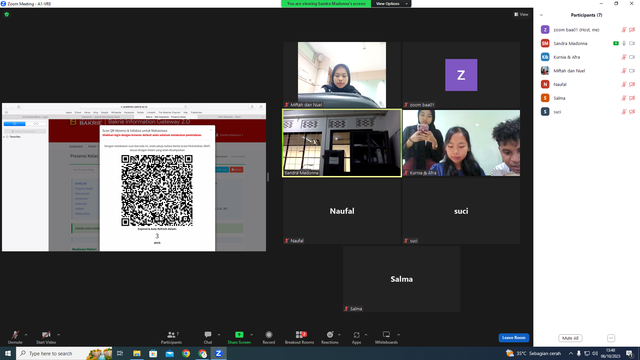Image resolution: width=640 pixels, height=360 pixels.
Task: Open the Chat panel
Action: (208, 337)
